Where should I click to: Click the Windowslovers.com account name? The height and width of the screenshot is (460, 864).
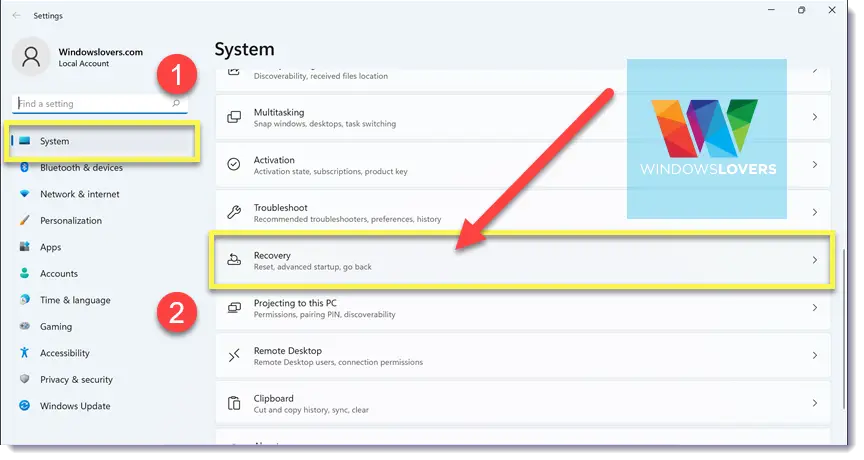click(101, 52)
